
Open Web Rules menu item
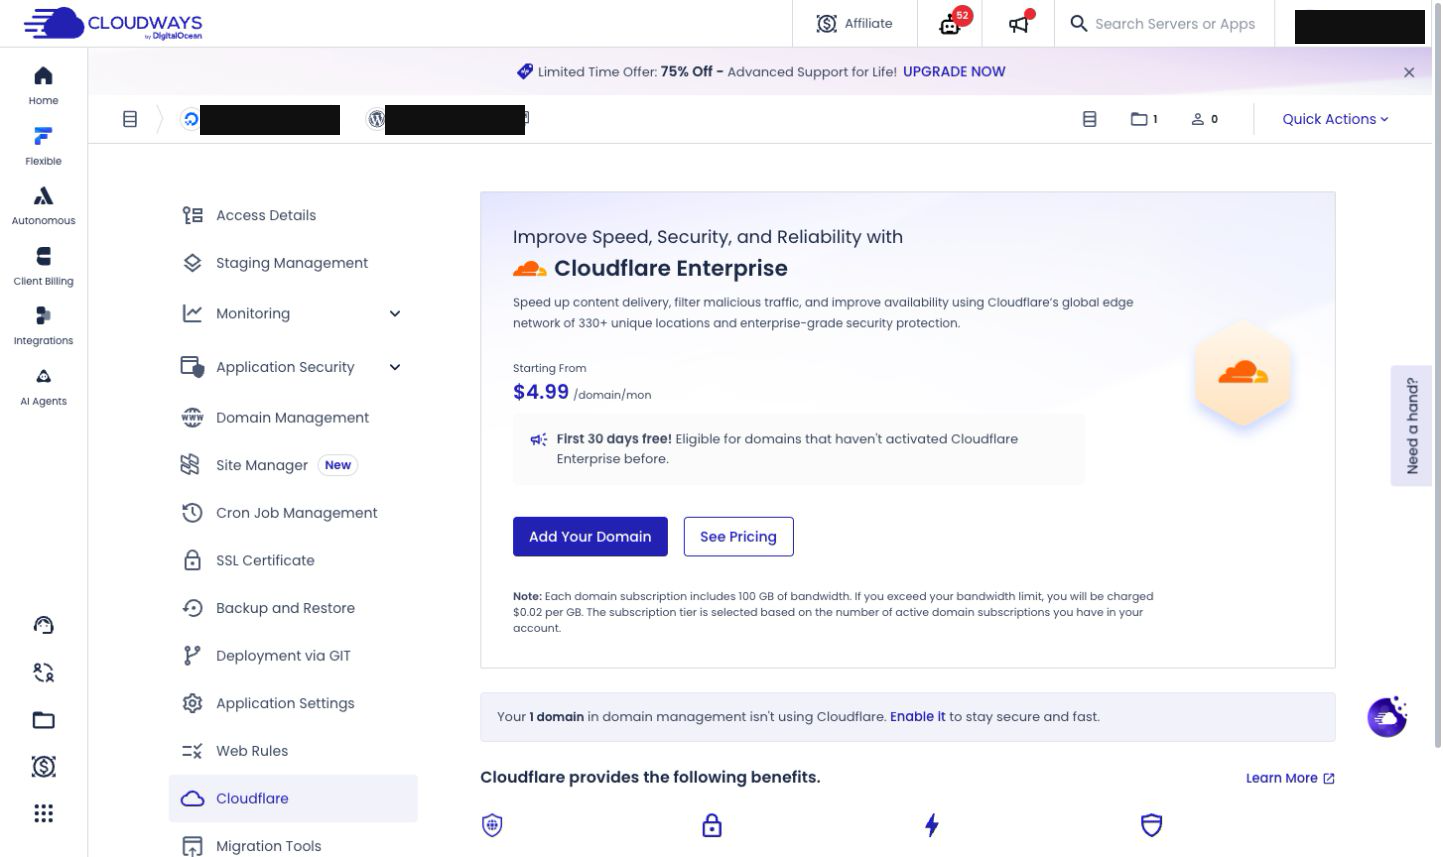[293, 751]
